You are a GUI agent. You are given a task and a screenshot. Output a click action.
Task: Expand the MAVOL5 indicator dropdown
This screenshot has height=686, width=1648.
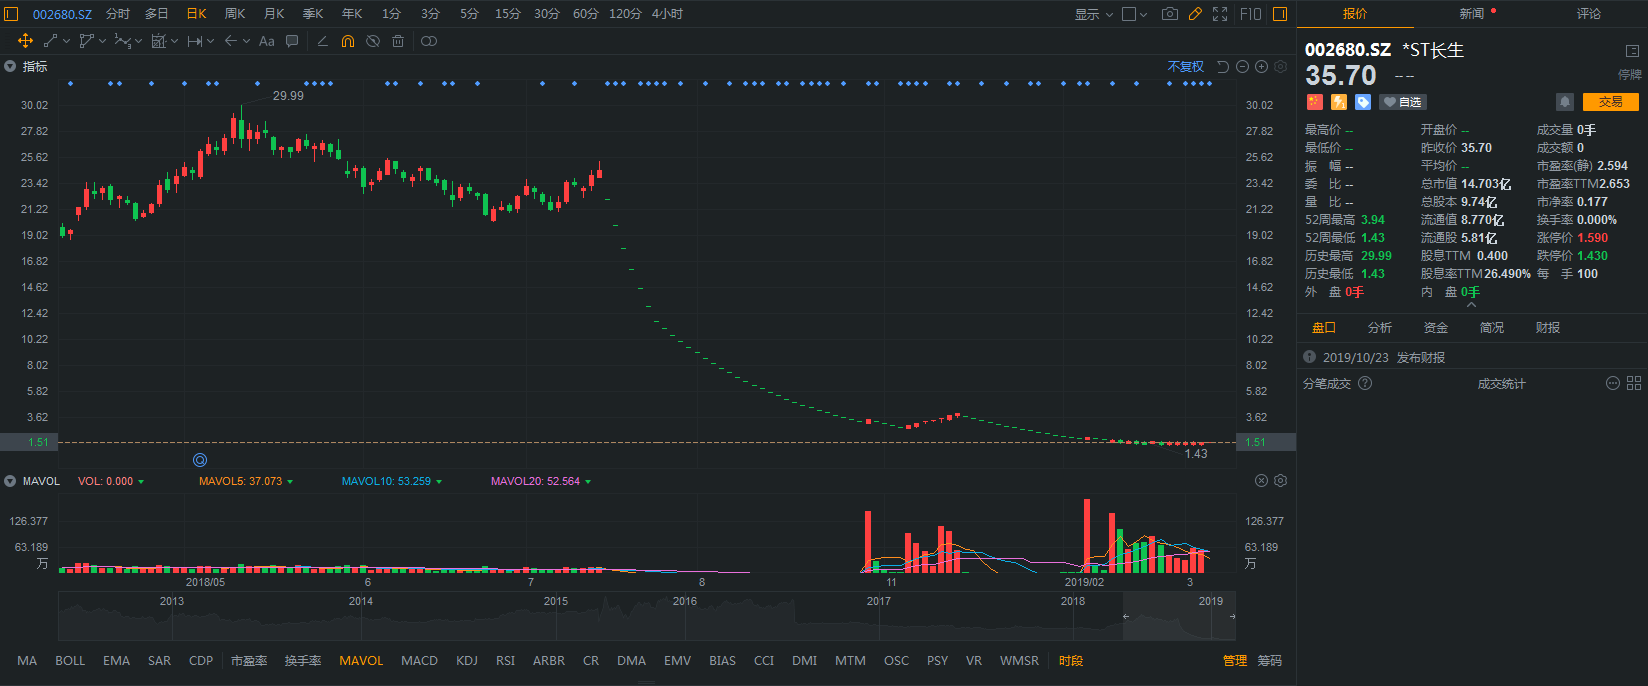290,482
